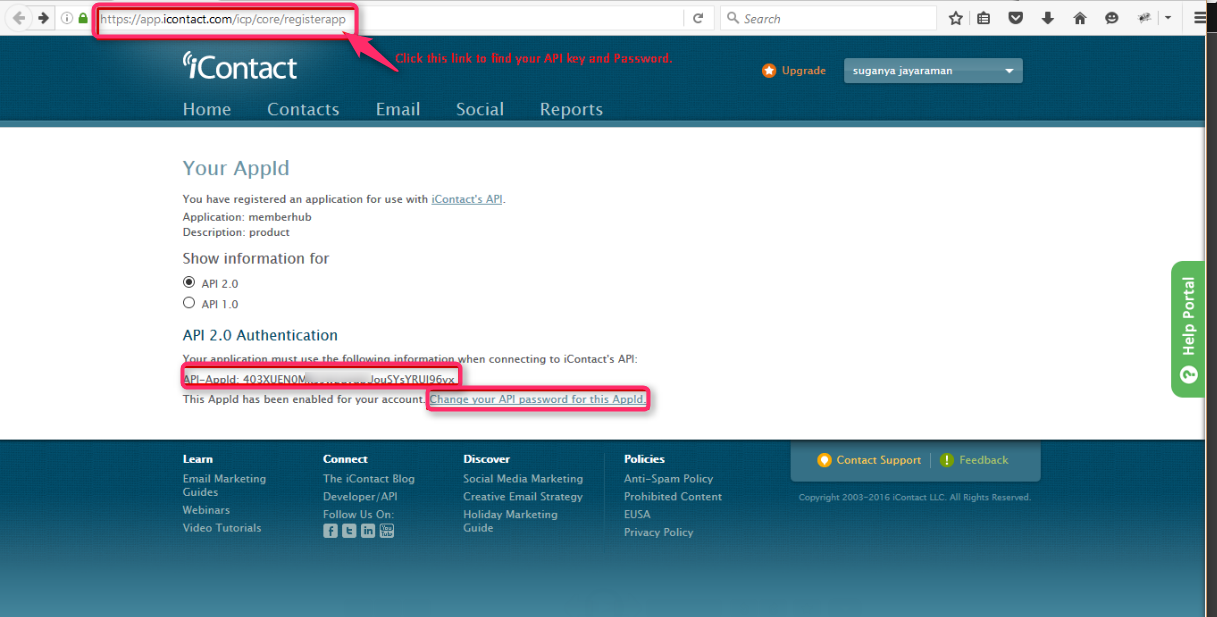Click the Contact Support link text

coord(879,460)
